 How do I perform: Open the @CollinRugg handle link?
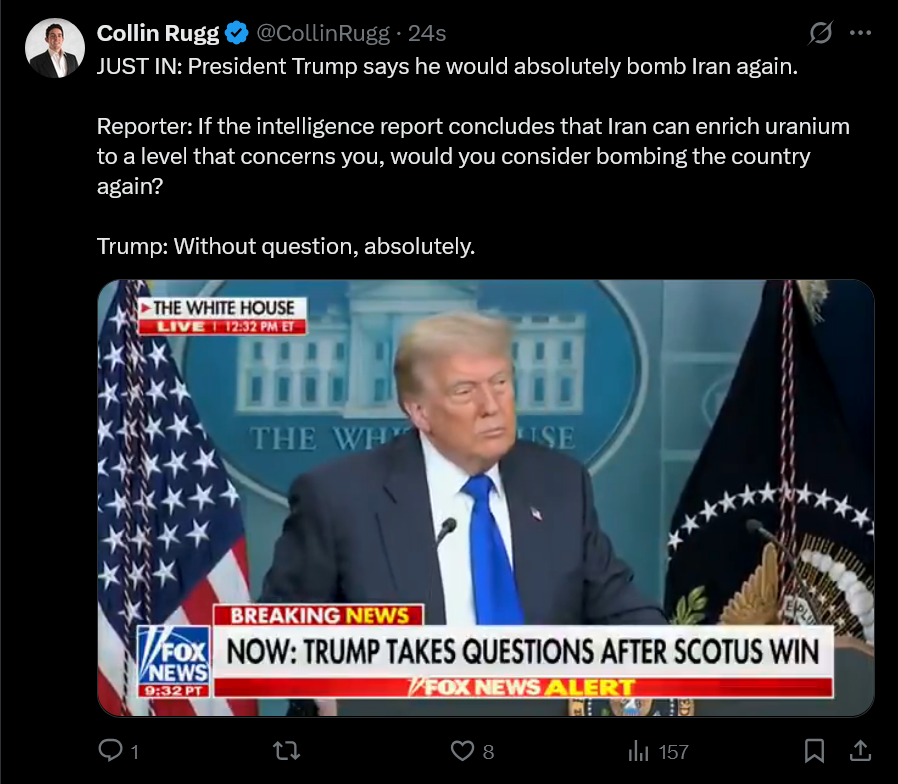[x=322, y=34]
